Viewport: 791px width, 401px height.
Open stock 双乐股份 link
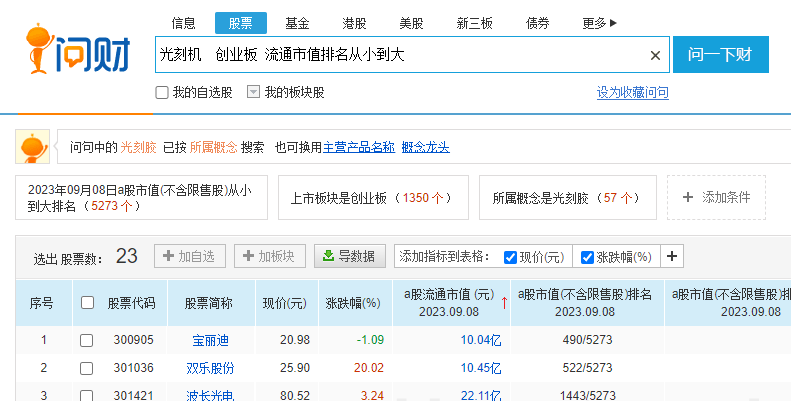(x=210, y=368)
